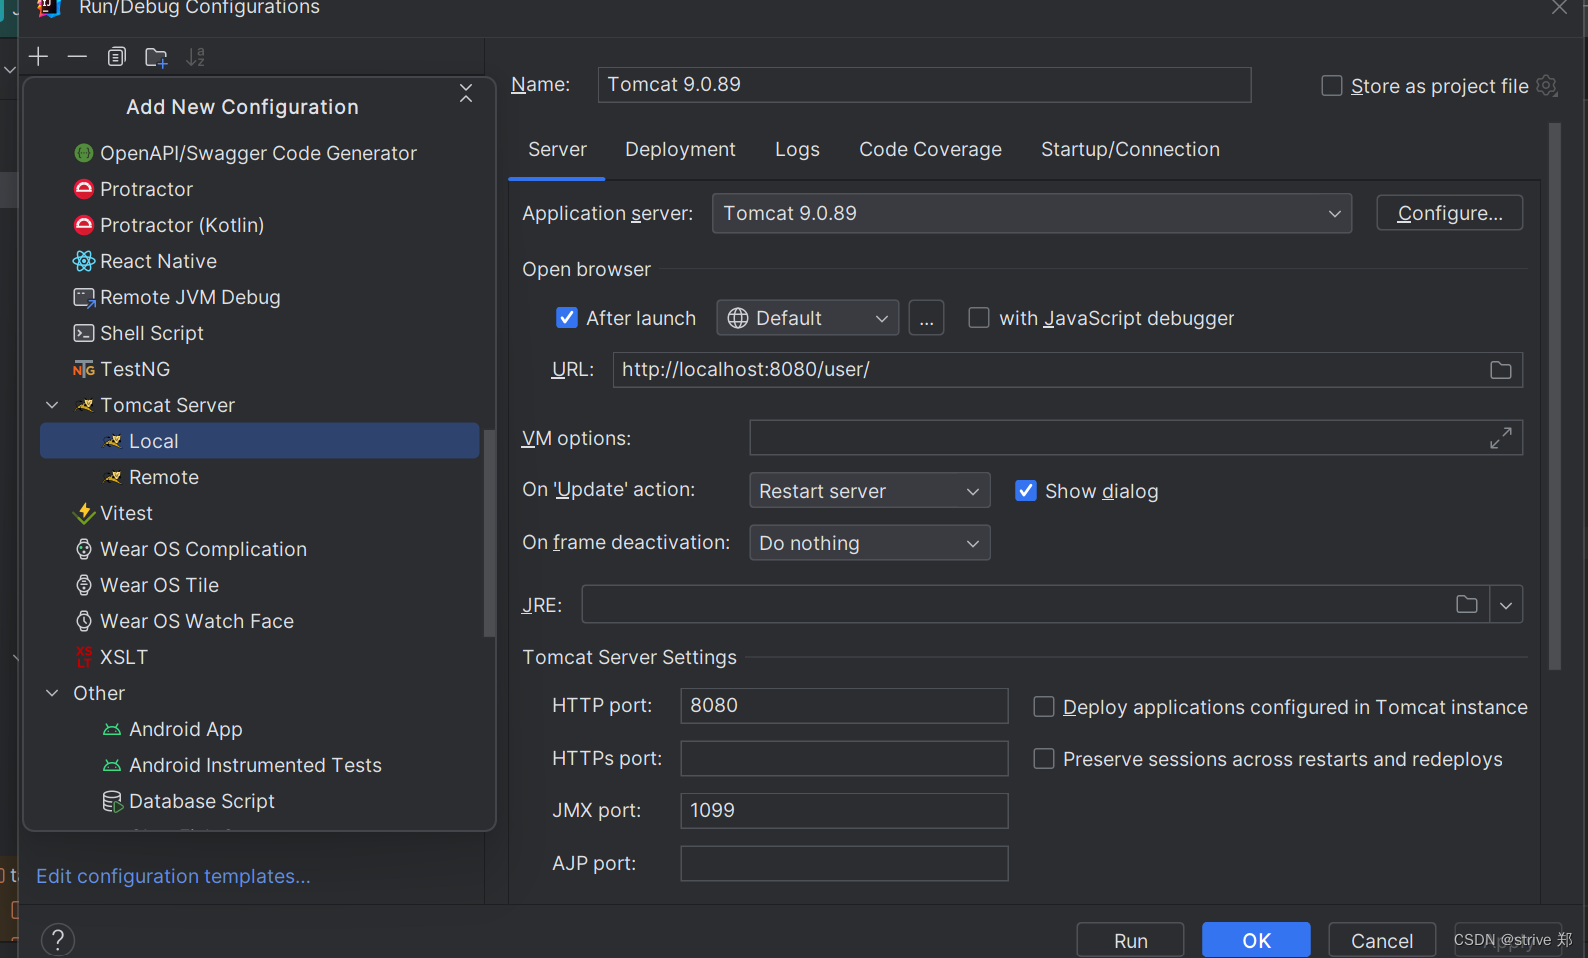Screen dimensions: 1588x958
Task: Click the AJP port field
Action: (844, 863)
